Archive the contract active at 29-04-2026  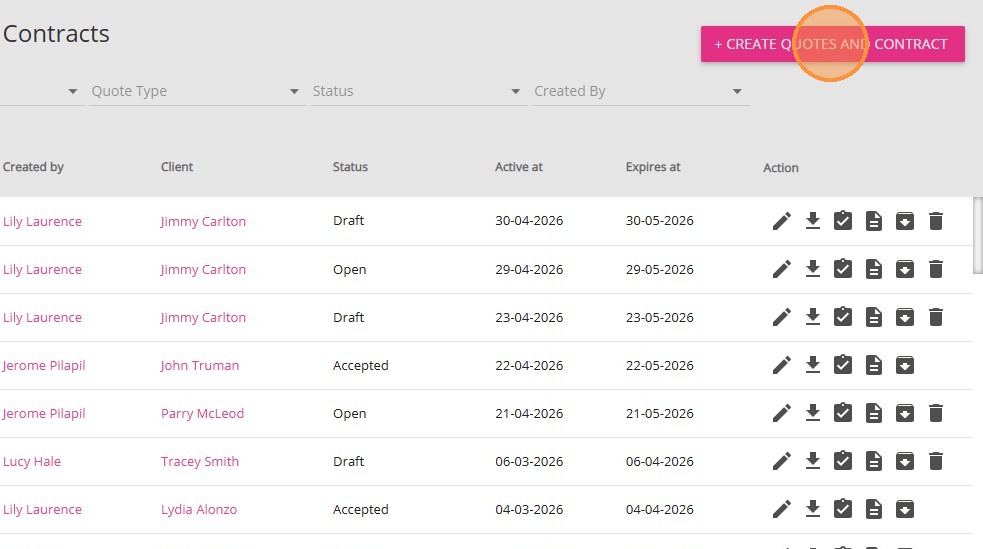[905, 269]
